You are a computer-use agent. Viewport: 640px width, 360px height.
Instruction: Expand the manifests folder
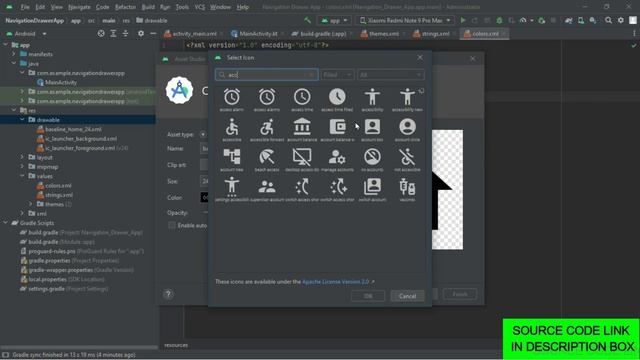coord(13,54)
